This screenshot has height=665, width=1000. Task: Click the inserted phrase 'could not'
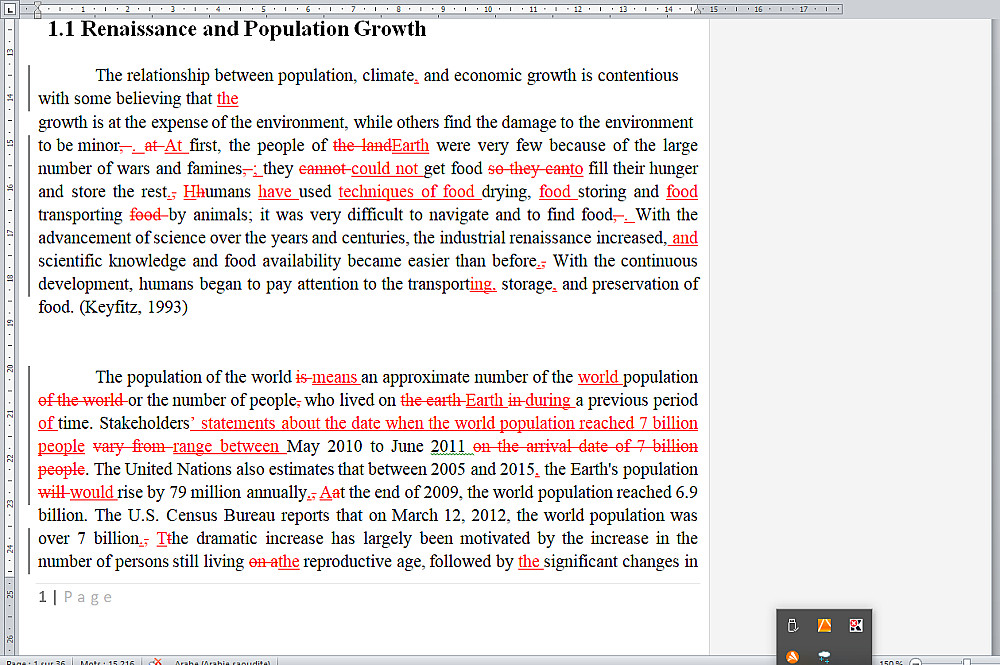click(385, 168)
